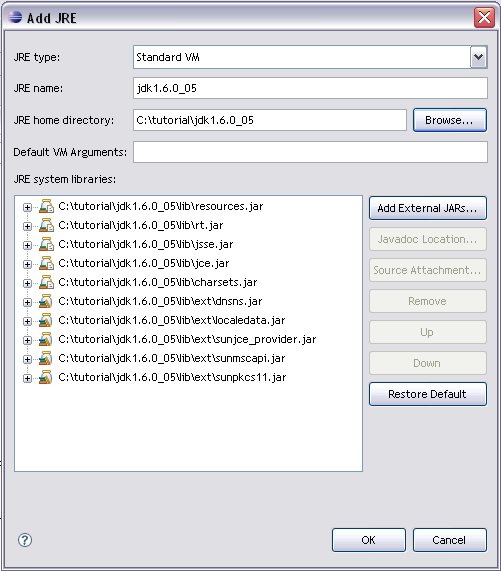This screenshot has height=571, width=501.
Task: Click into the JRE name field
Action: 310,88
